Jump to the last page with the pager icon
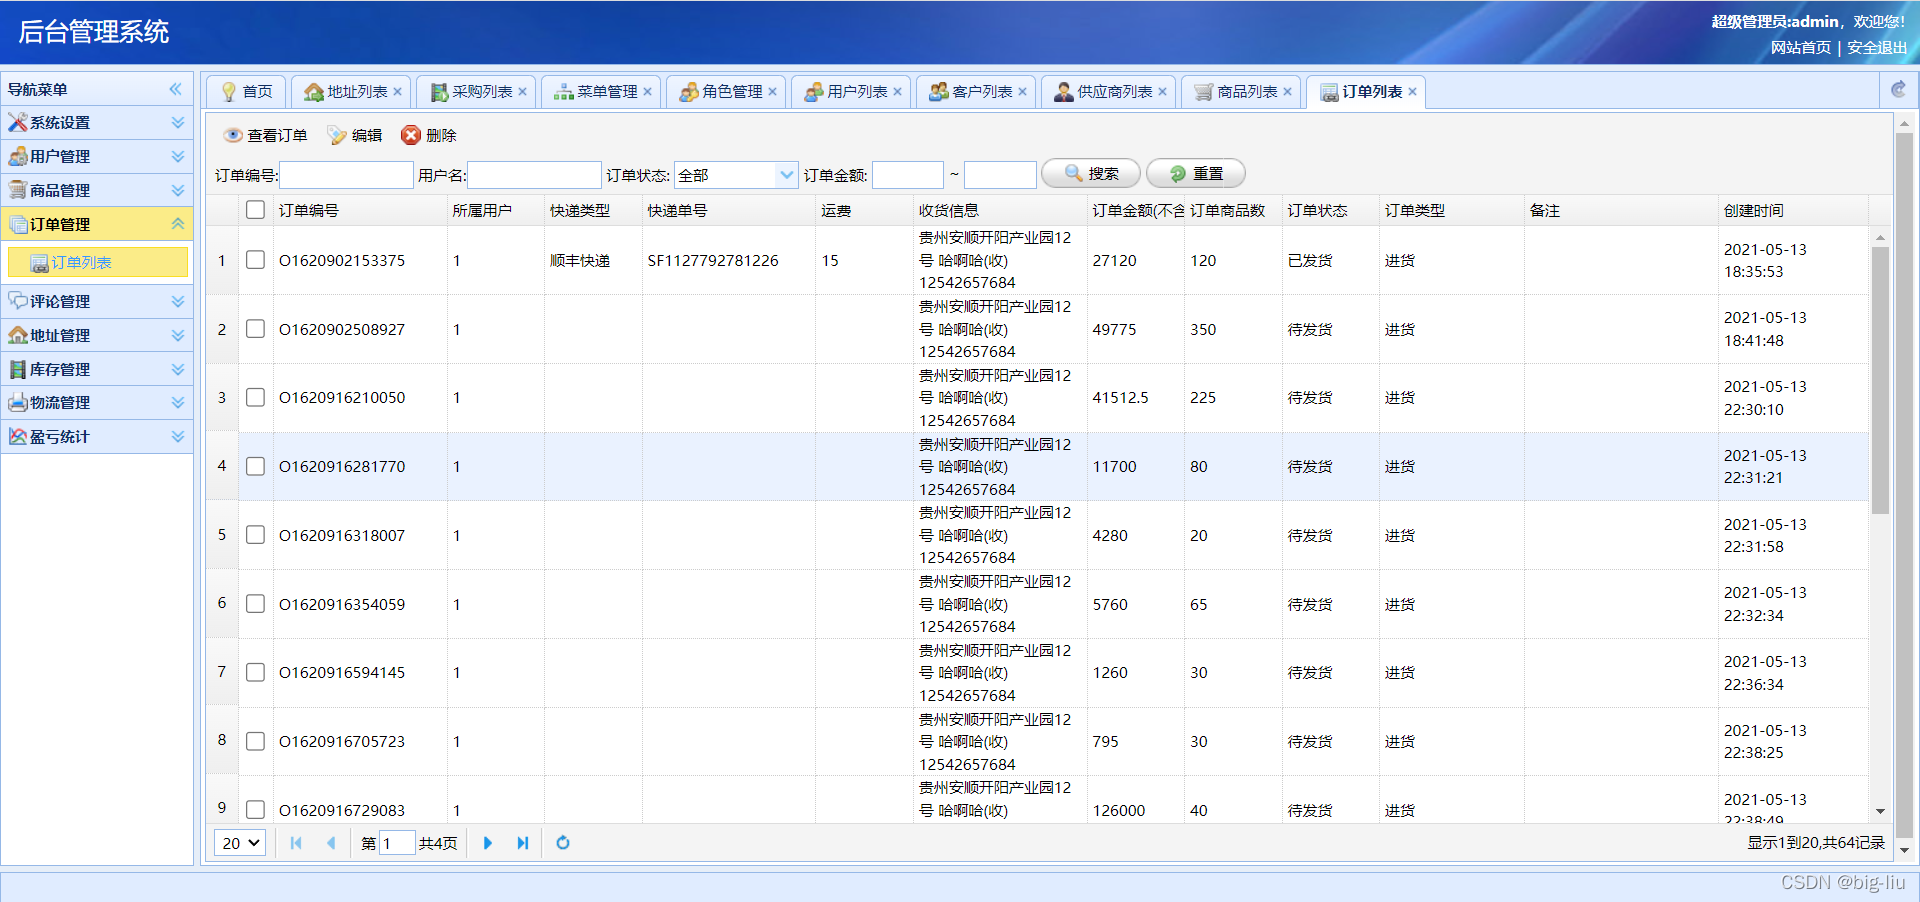The width and height of the screenshot is (1920, 902). click(x=522, y=843)
